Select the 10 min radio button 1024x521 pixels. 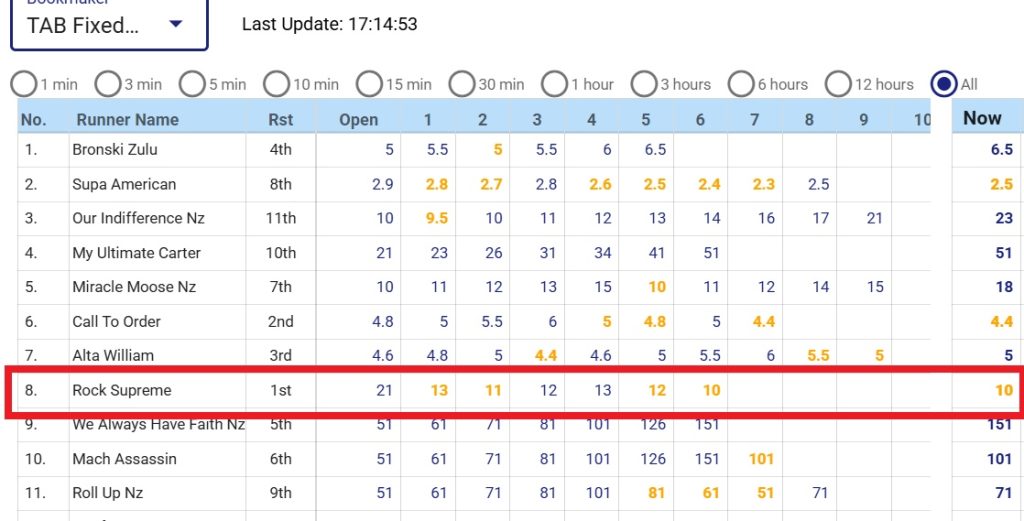(x=277, y=84)
